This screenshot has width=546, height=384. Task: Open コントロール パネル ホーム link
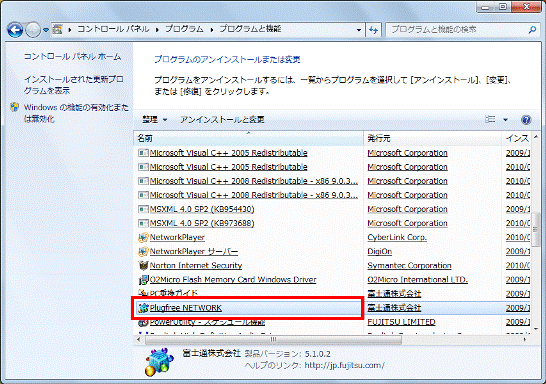72,56
